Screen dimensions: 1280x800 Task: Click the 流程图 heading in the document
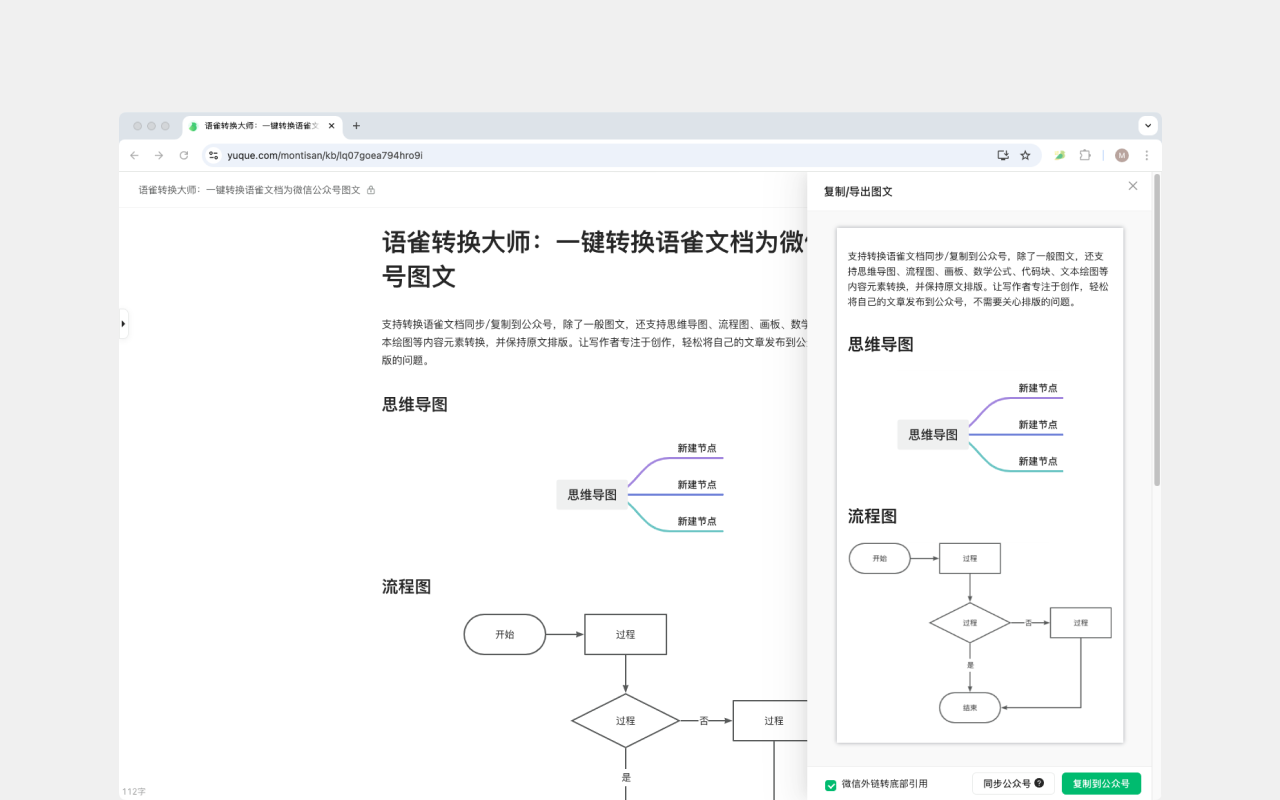click(x=407, y=587)
